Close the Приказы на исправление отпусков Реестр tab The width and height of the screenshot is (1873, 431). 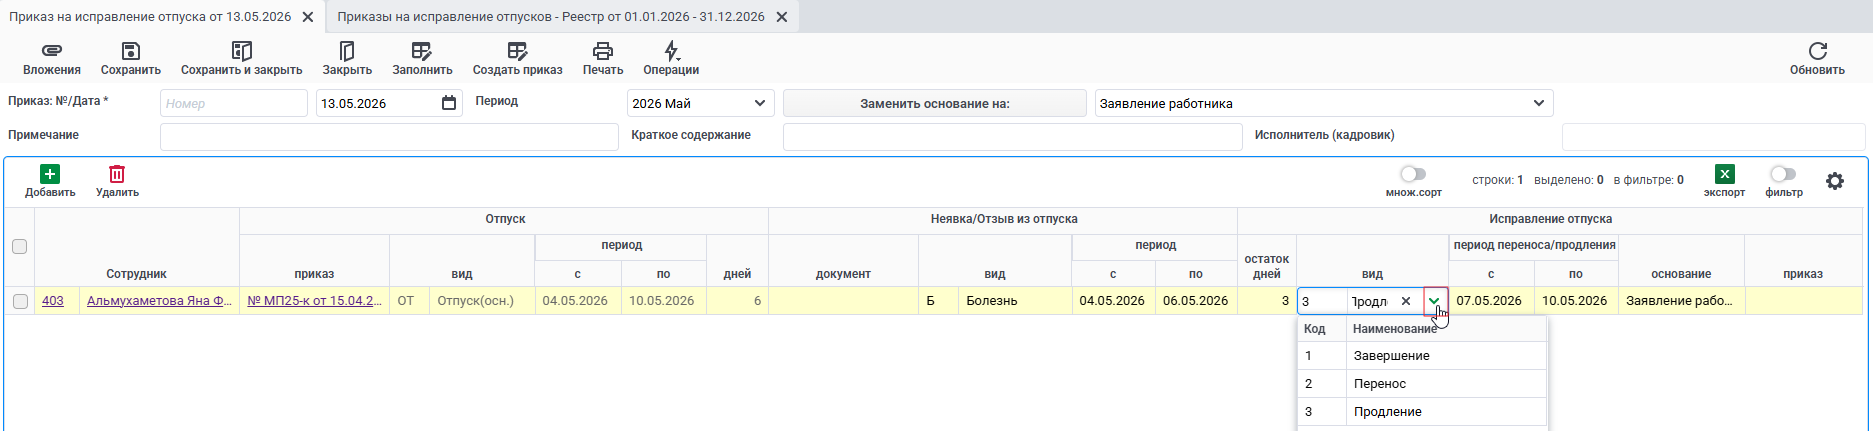pyautogui.click(x=782, y=17)
